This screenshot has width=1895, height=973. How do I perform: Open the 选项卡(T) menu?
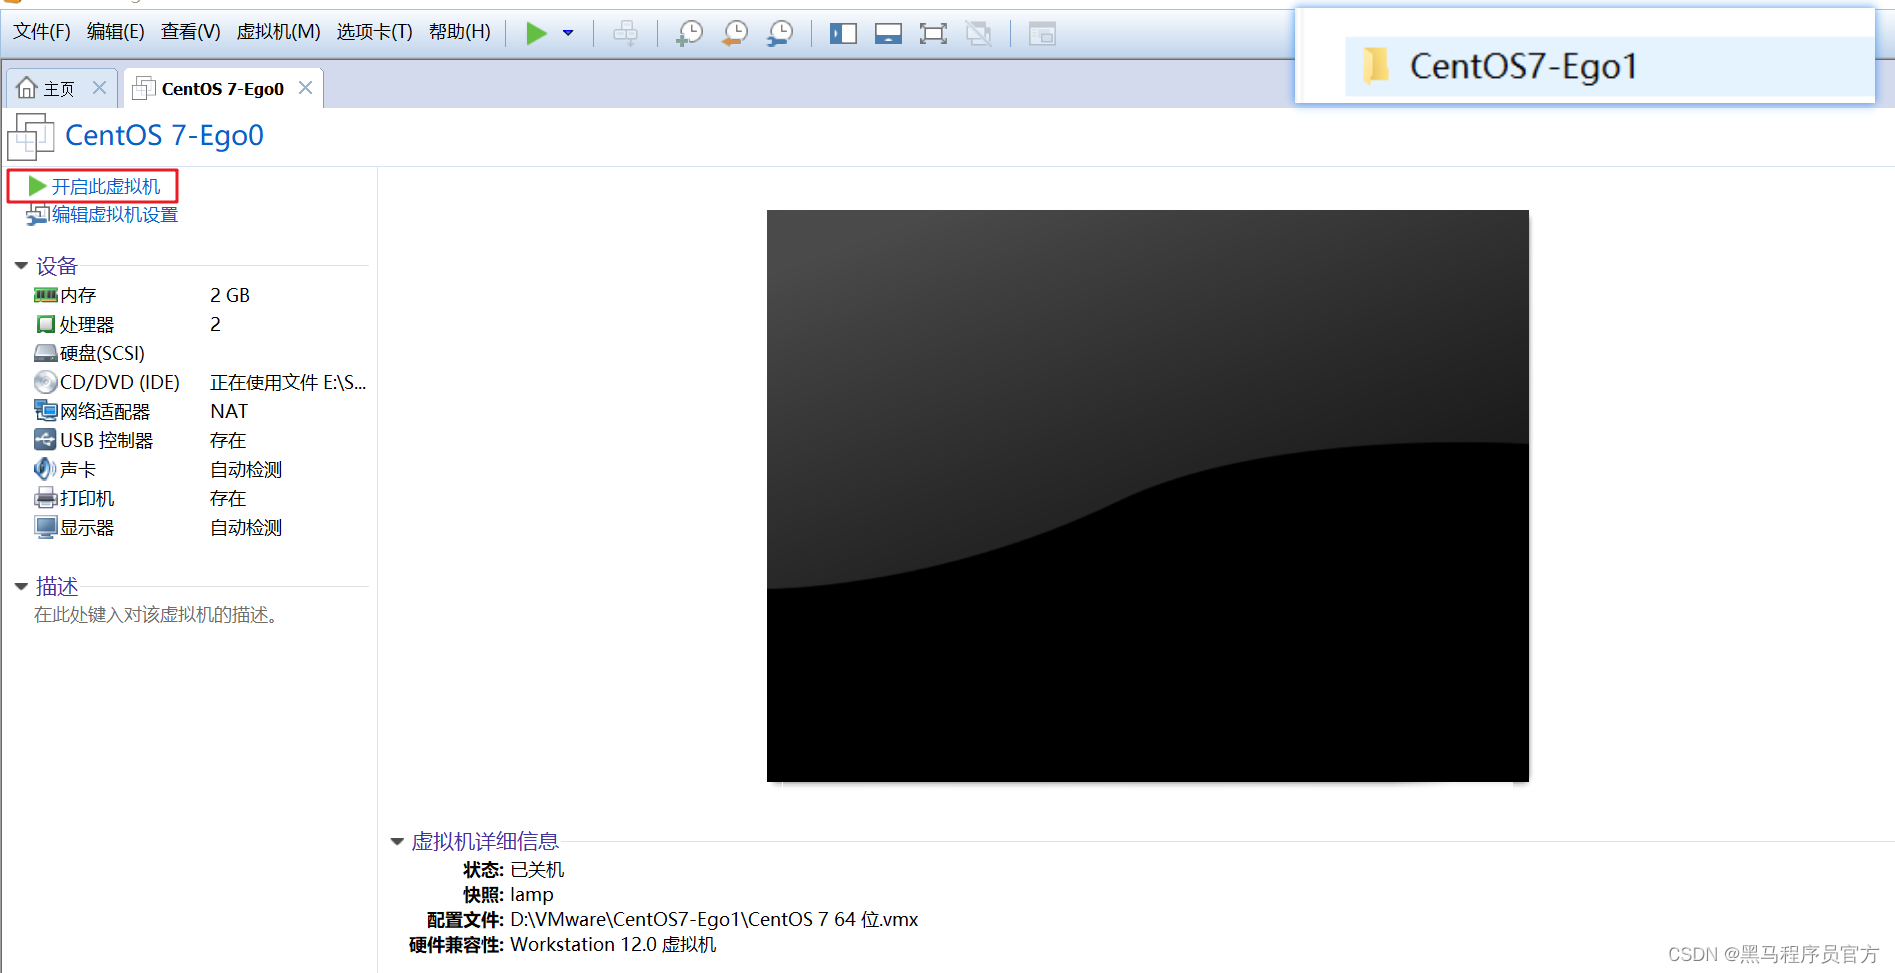pyautogui.click(x=375, y=32)
